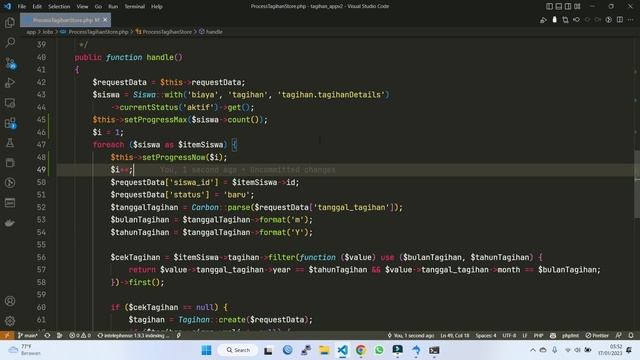Open the Terminal menu

click(x=134, y=6)
